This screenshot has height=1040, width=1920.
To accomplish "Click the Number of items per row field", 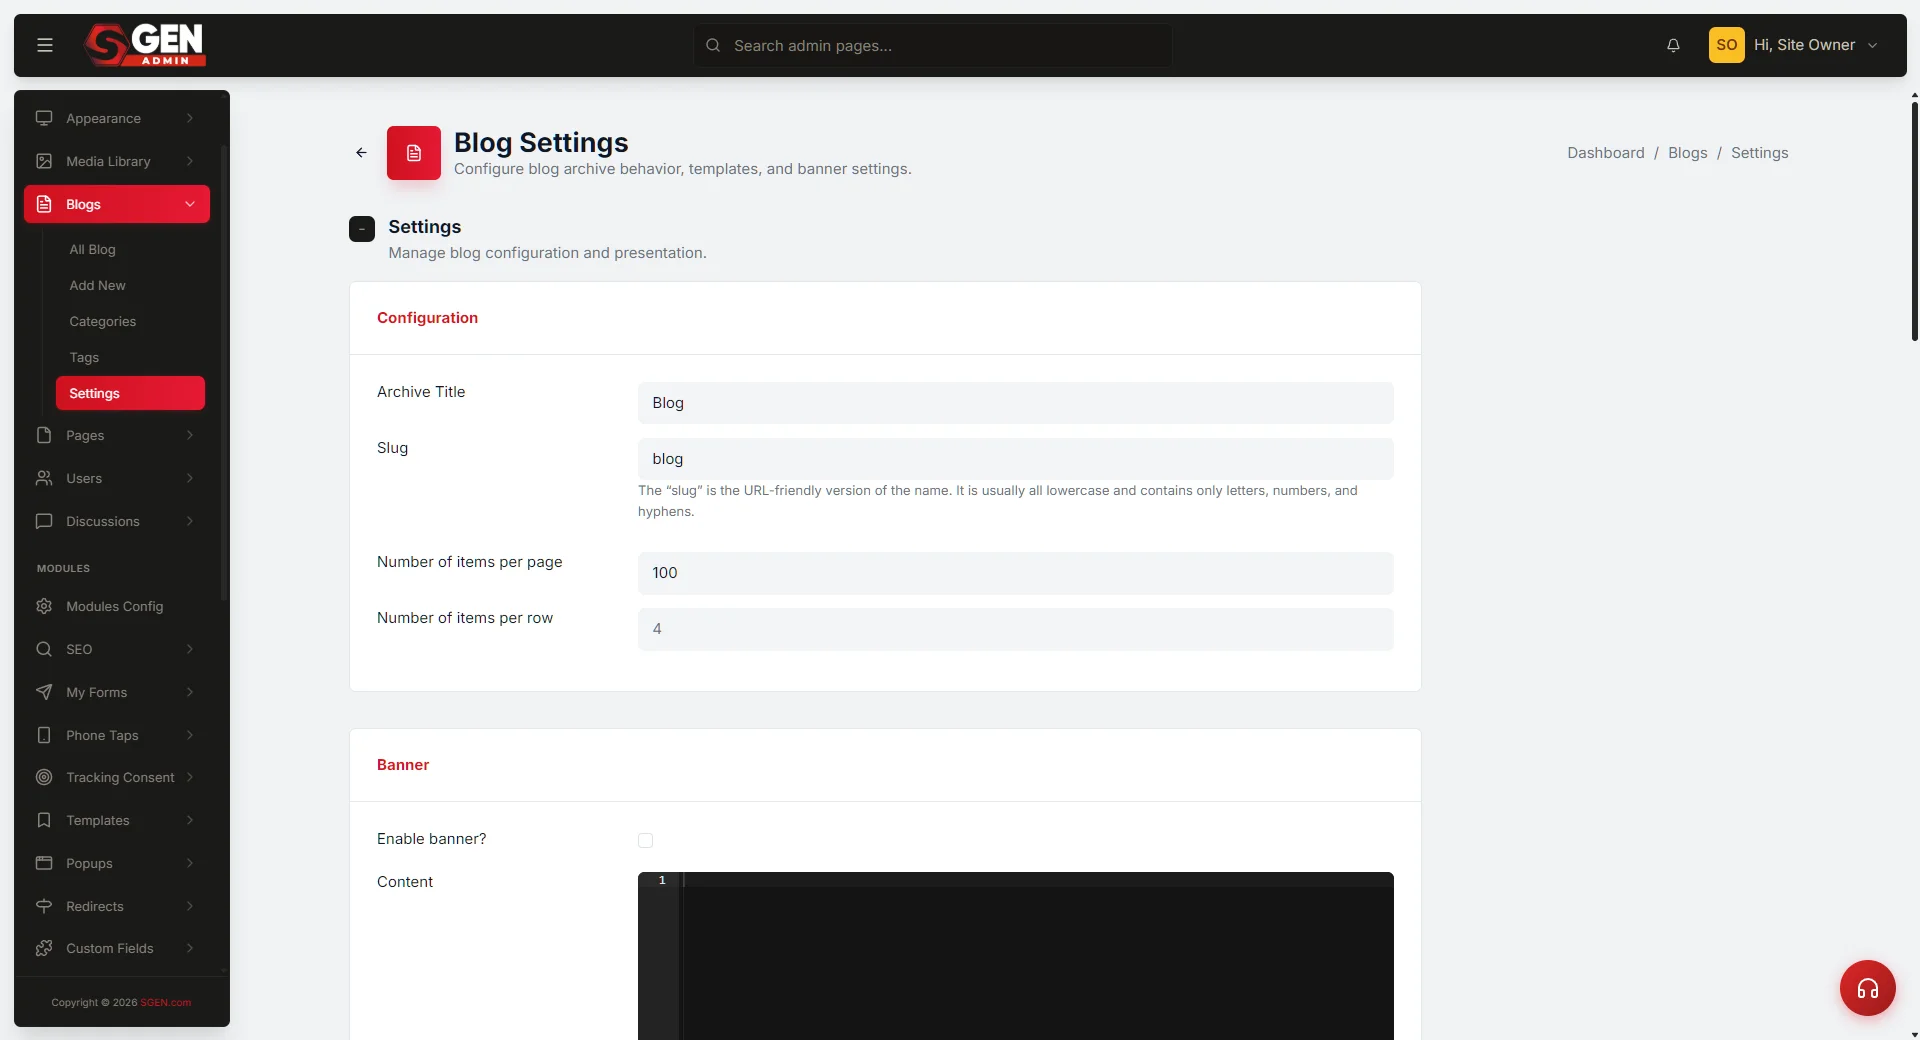I will click(x=1015, y=629).
